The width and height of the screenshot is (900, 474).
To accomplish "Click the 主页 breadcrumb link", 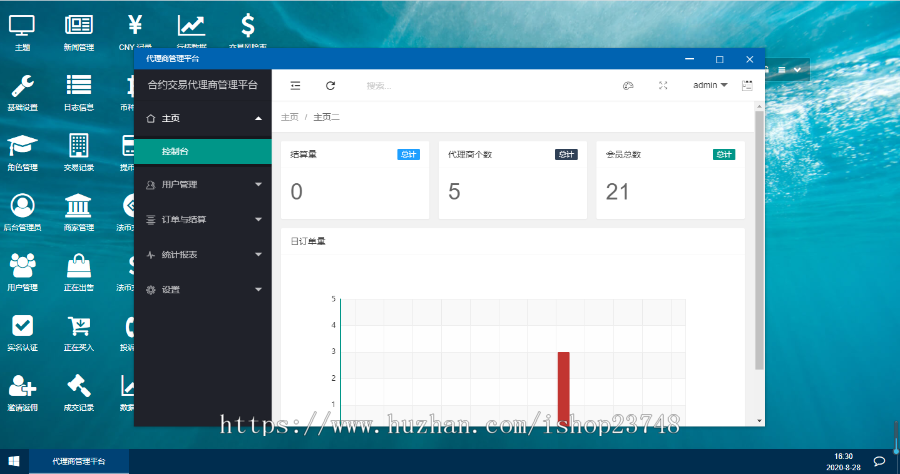I will 289,117.
